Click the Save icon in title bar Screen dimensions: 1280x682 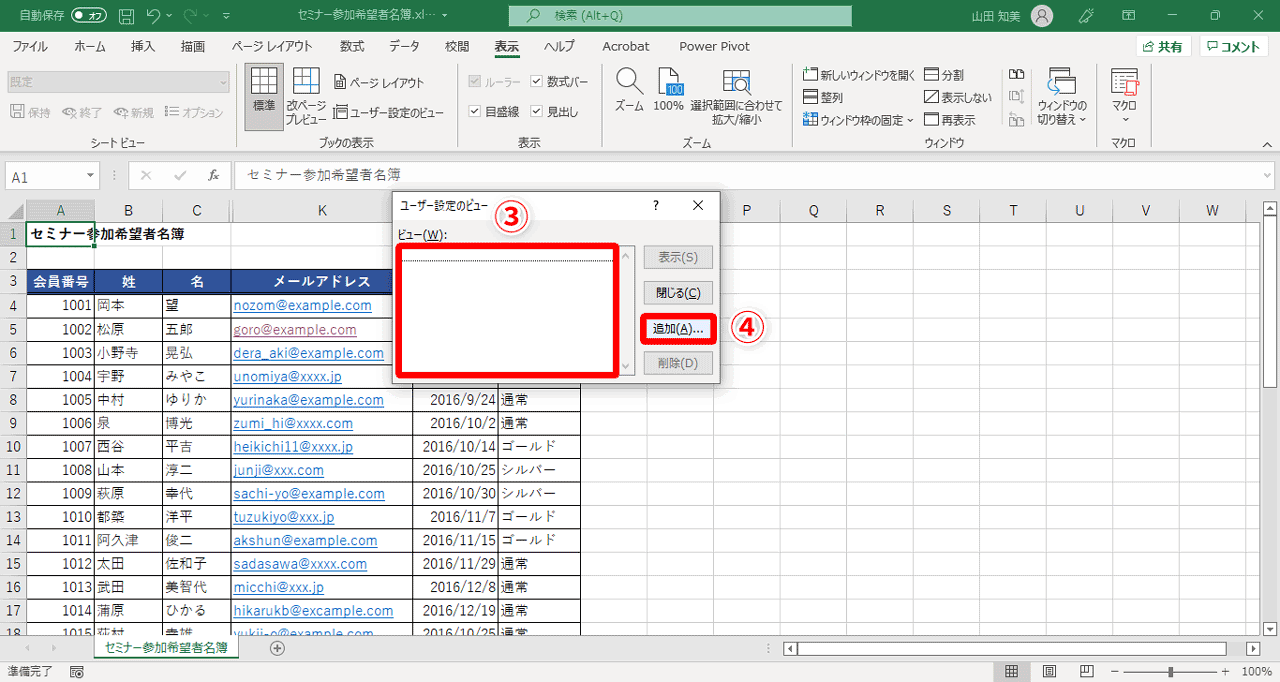[126, 16]
